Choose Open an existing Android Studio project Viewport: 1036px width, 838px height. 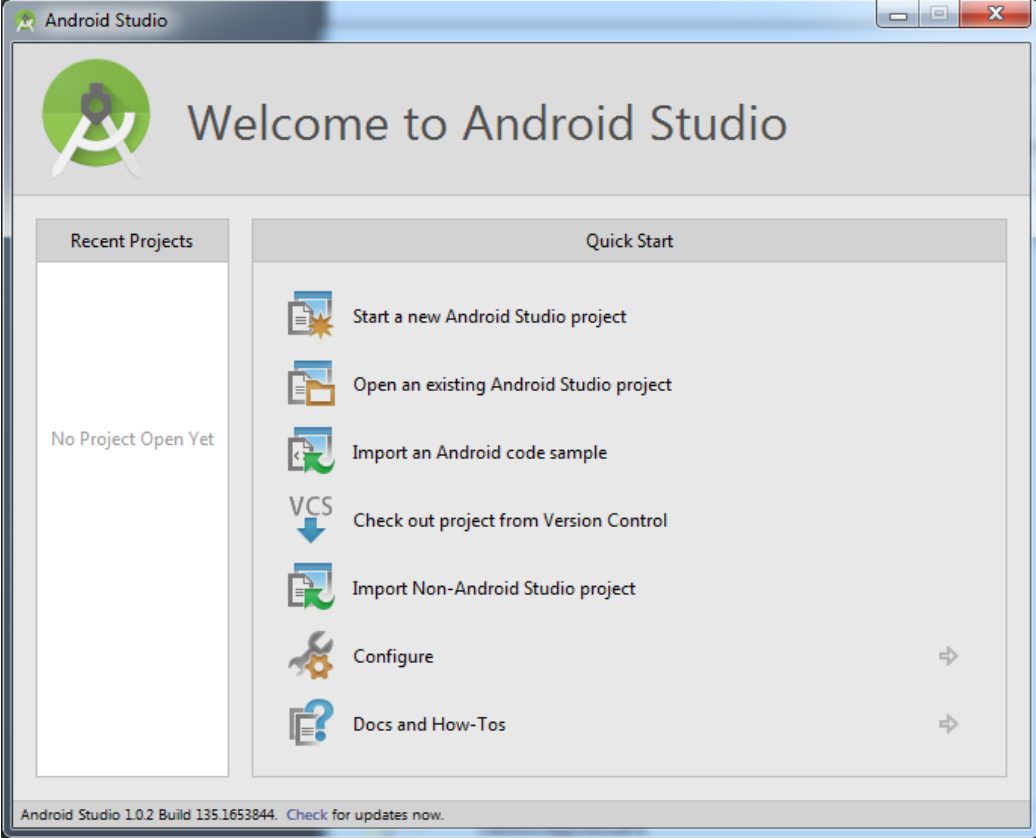click(512, 385)
